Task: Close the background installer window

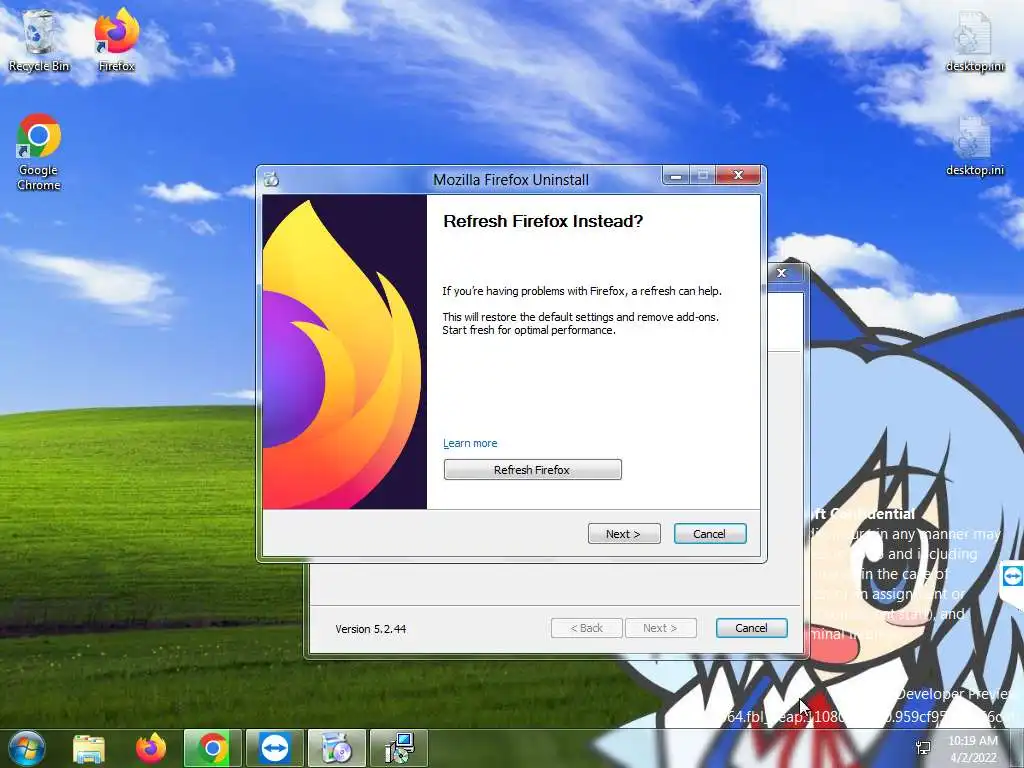Action: pyautogui.click(x=782, y=273)
